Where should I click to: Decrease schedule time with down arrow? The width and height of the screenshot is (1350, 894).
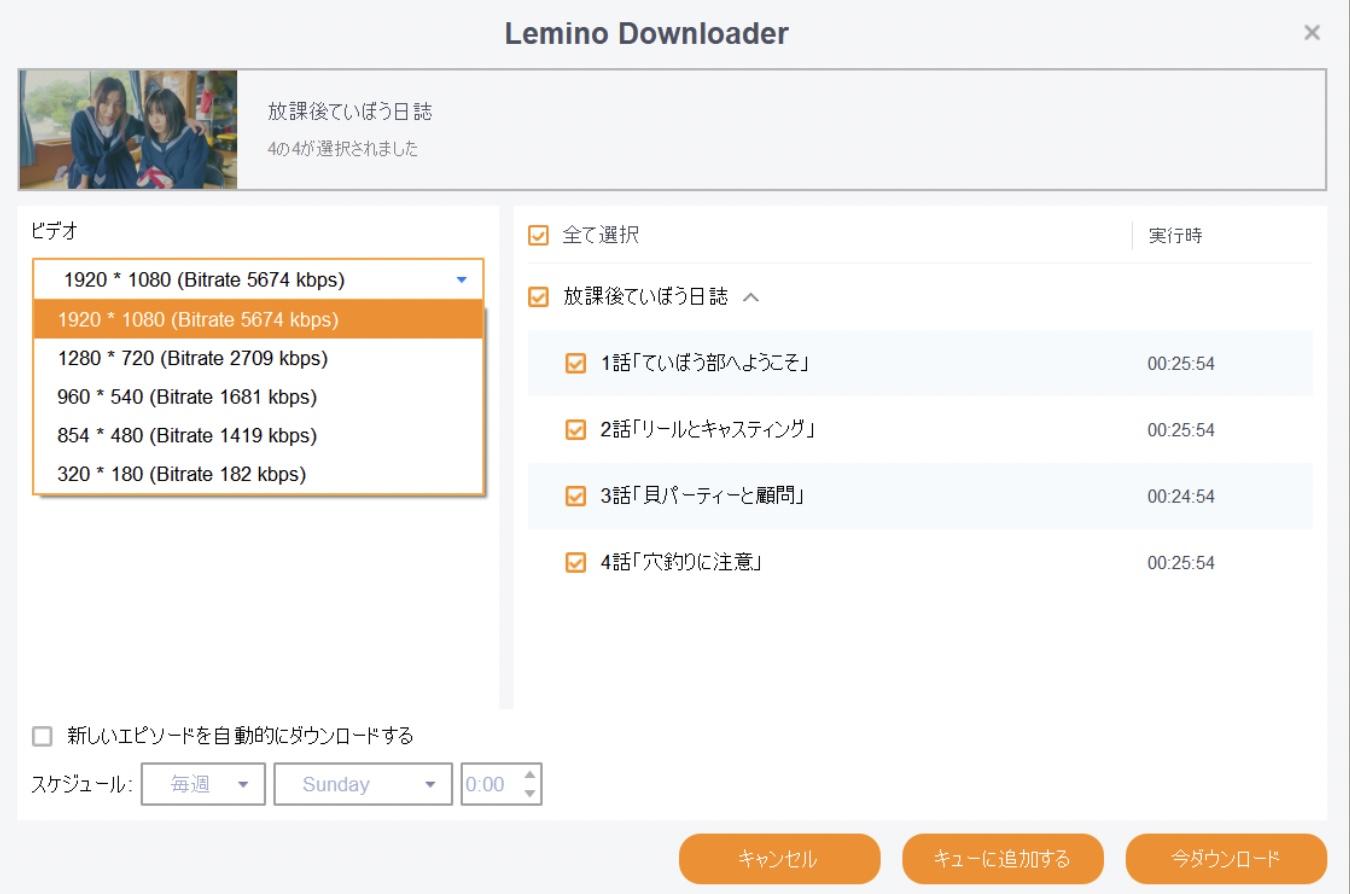click(530, 795)
